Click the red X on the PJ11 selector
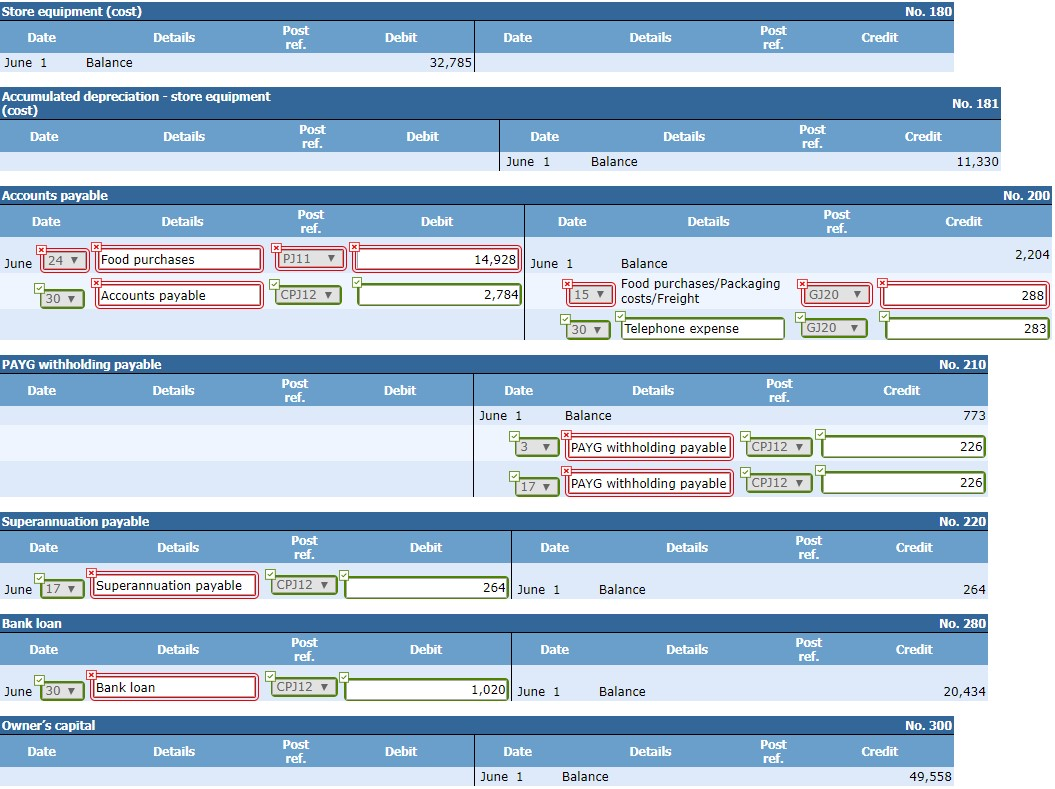This screenshot has height=789, width=1055. click(276, 246)
